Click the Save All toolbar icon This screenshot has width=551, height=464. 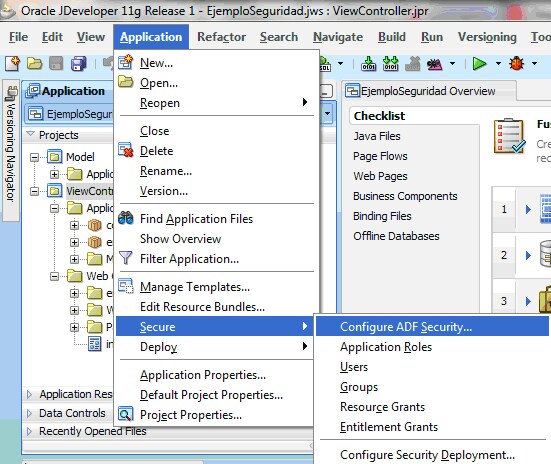(x=78, y=64)
